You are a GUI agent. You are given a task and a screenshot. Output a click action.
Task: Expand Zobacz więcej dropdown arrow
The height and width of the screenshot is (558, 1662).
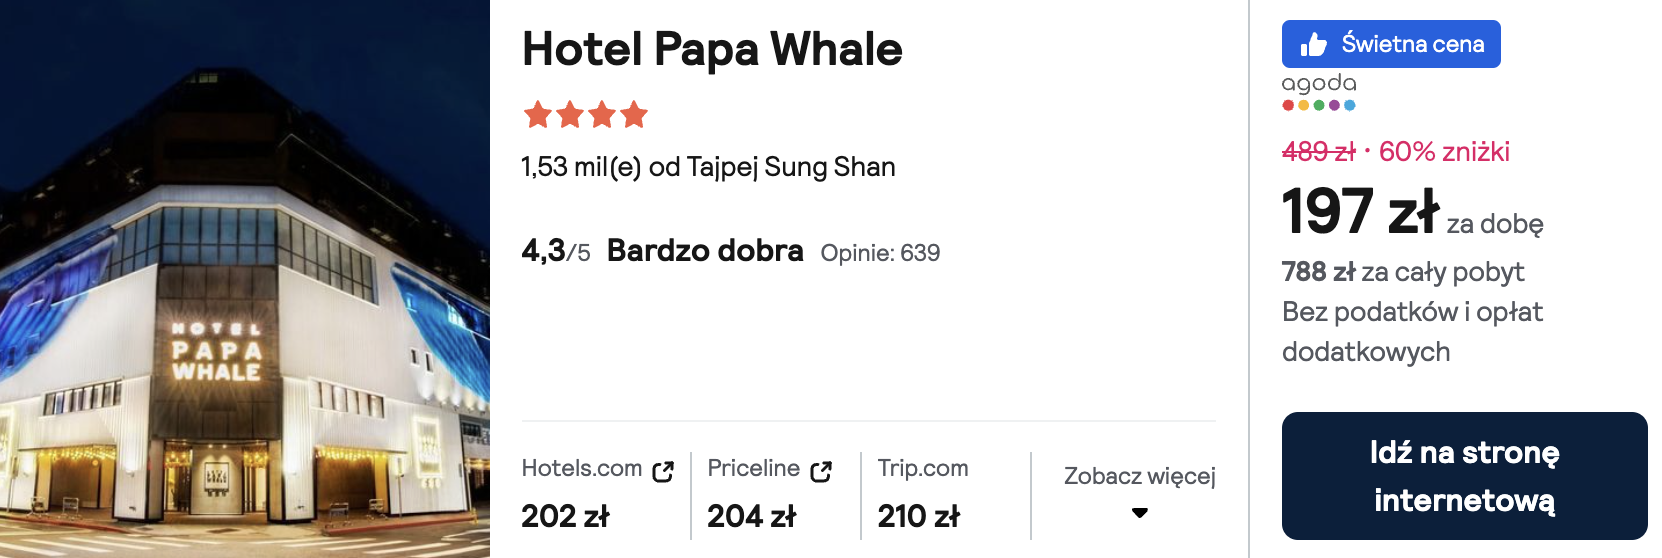(1139, 513)
